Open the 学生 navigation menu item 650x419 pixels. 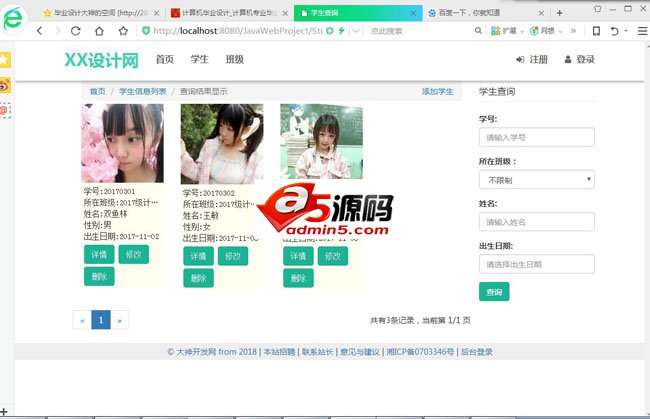click(199, 59)
